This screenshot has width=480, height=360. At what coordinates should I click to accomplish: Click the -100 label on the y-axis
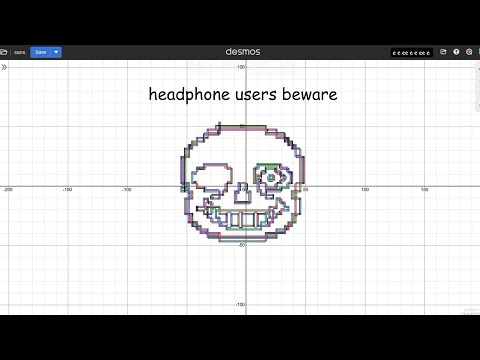pos(240,305)
